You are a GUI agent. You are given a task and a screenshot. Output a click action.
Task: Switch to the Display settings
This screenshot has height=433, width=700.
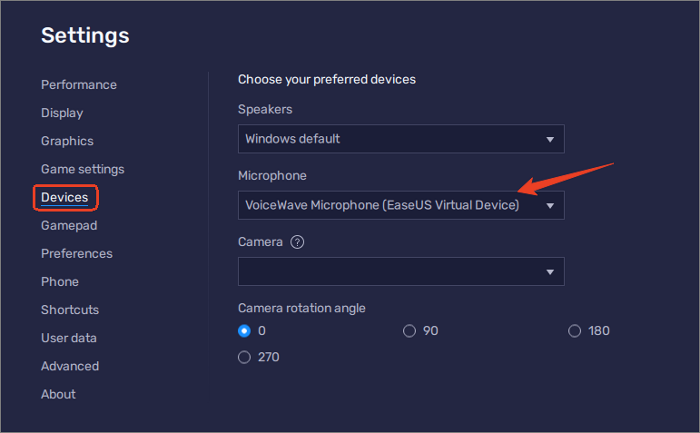pos(62,113)
